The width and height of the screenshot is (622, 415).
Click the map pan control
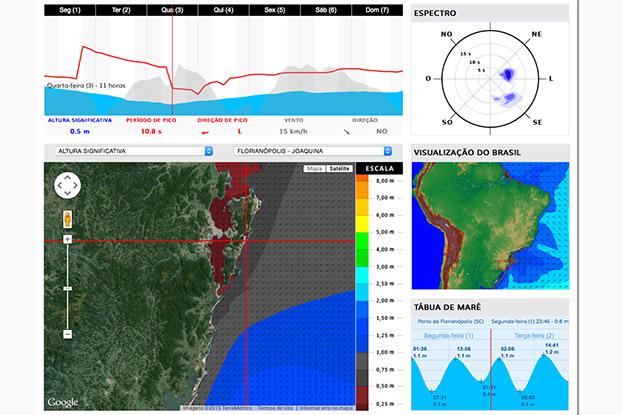pos(67,185)
